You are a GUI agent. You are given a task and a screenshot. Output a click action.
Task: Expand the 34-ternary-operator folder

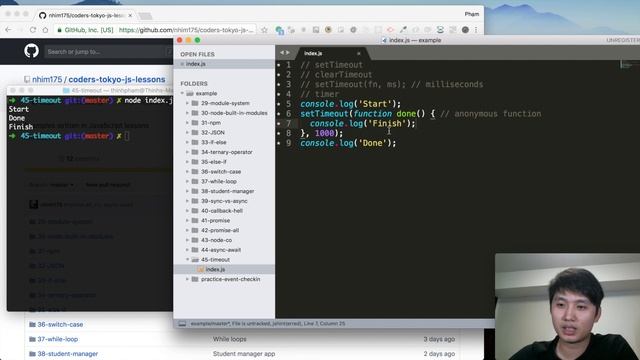click(187, 152)
